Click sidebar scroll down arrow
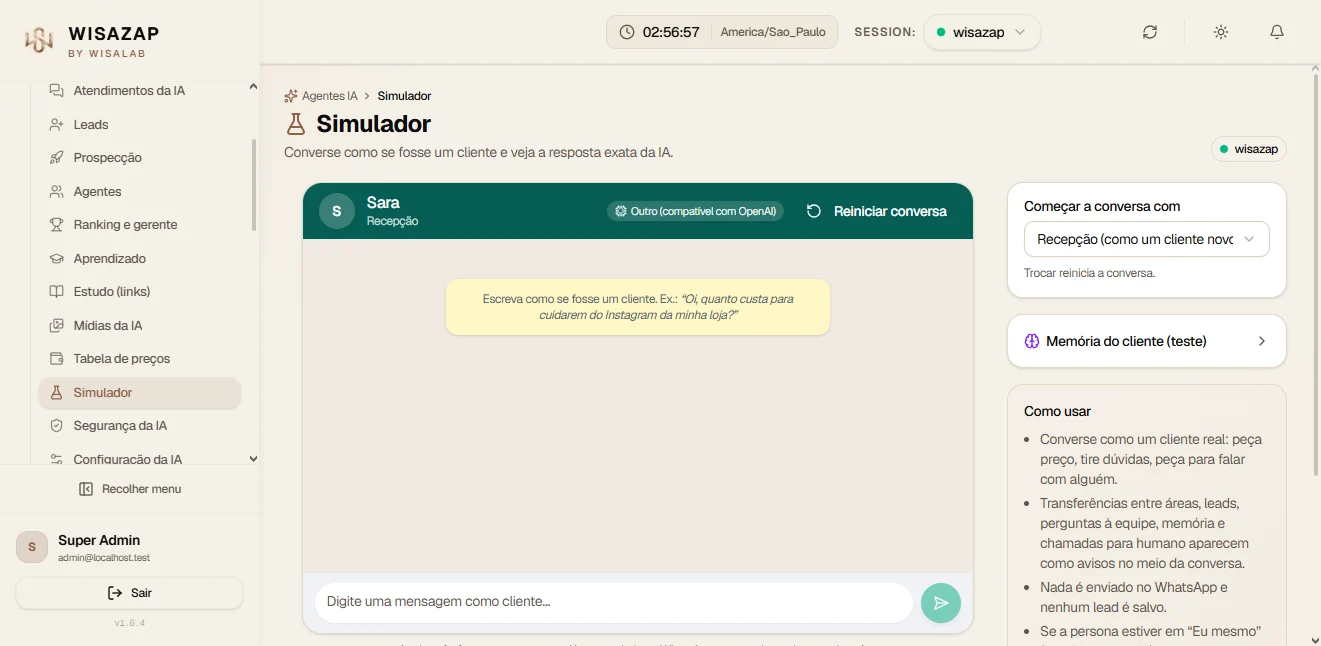The width and height of the screenshot is (1321, 646). click(x=253, y=459)
